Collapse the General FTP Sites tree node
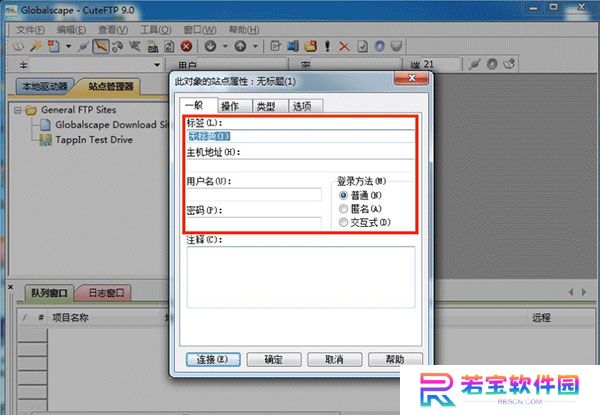Screen dimensions: 600x415 pos(17,110)
